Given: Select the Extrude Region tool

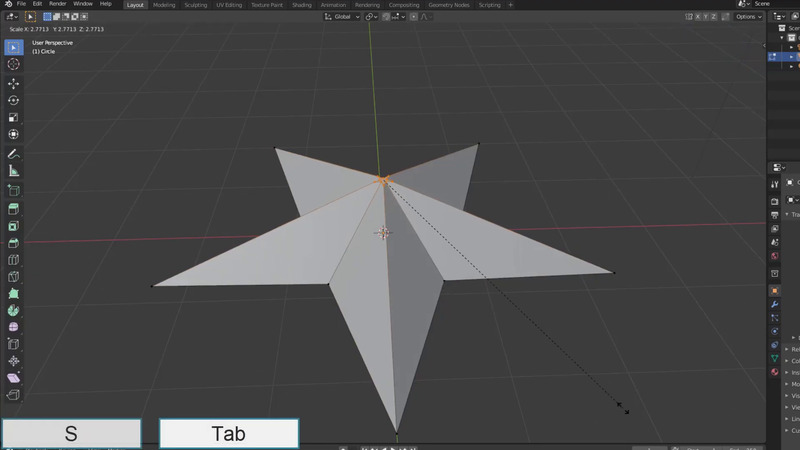Looking at the screenshot, I should (x=14, y=208).
